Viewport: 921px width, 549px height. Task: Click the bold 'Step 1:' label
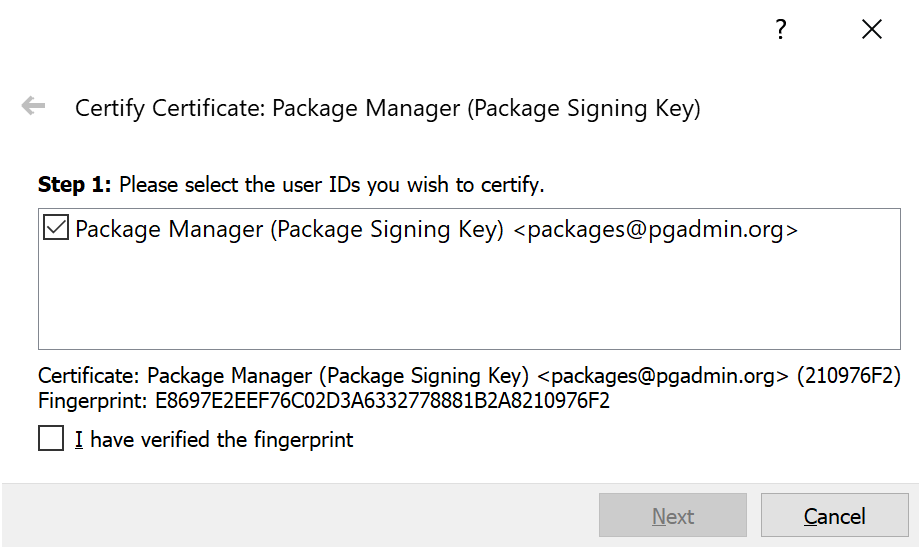click(x=76, y=185)
